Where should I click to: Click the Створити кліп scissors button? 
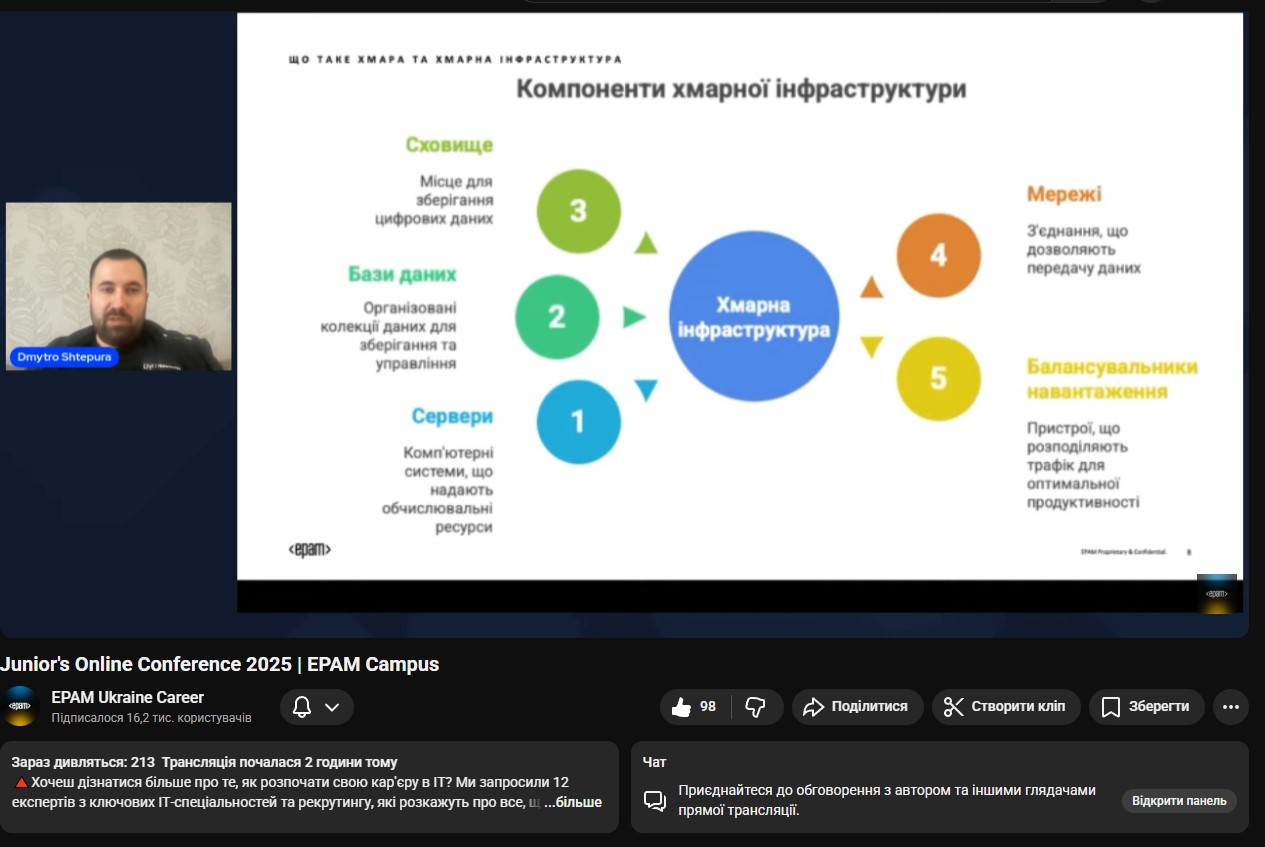(x=1006, y=707)
